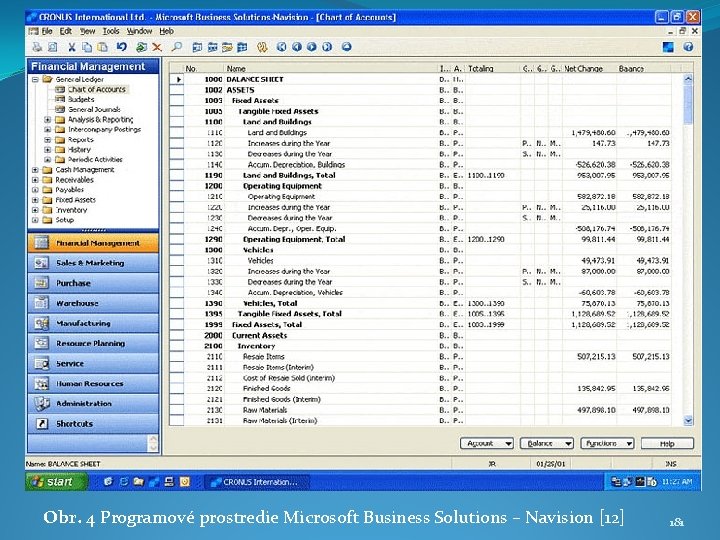Expand the Payables folder
The image size is (720, 540).
click(35, 190)
